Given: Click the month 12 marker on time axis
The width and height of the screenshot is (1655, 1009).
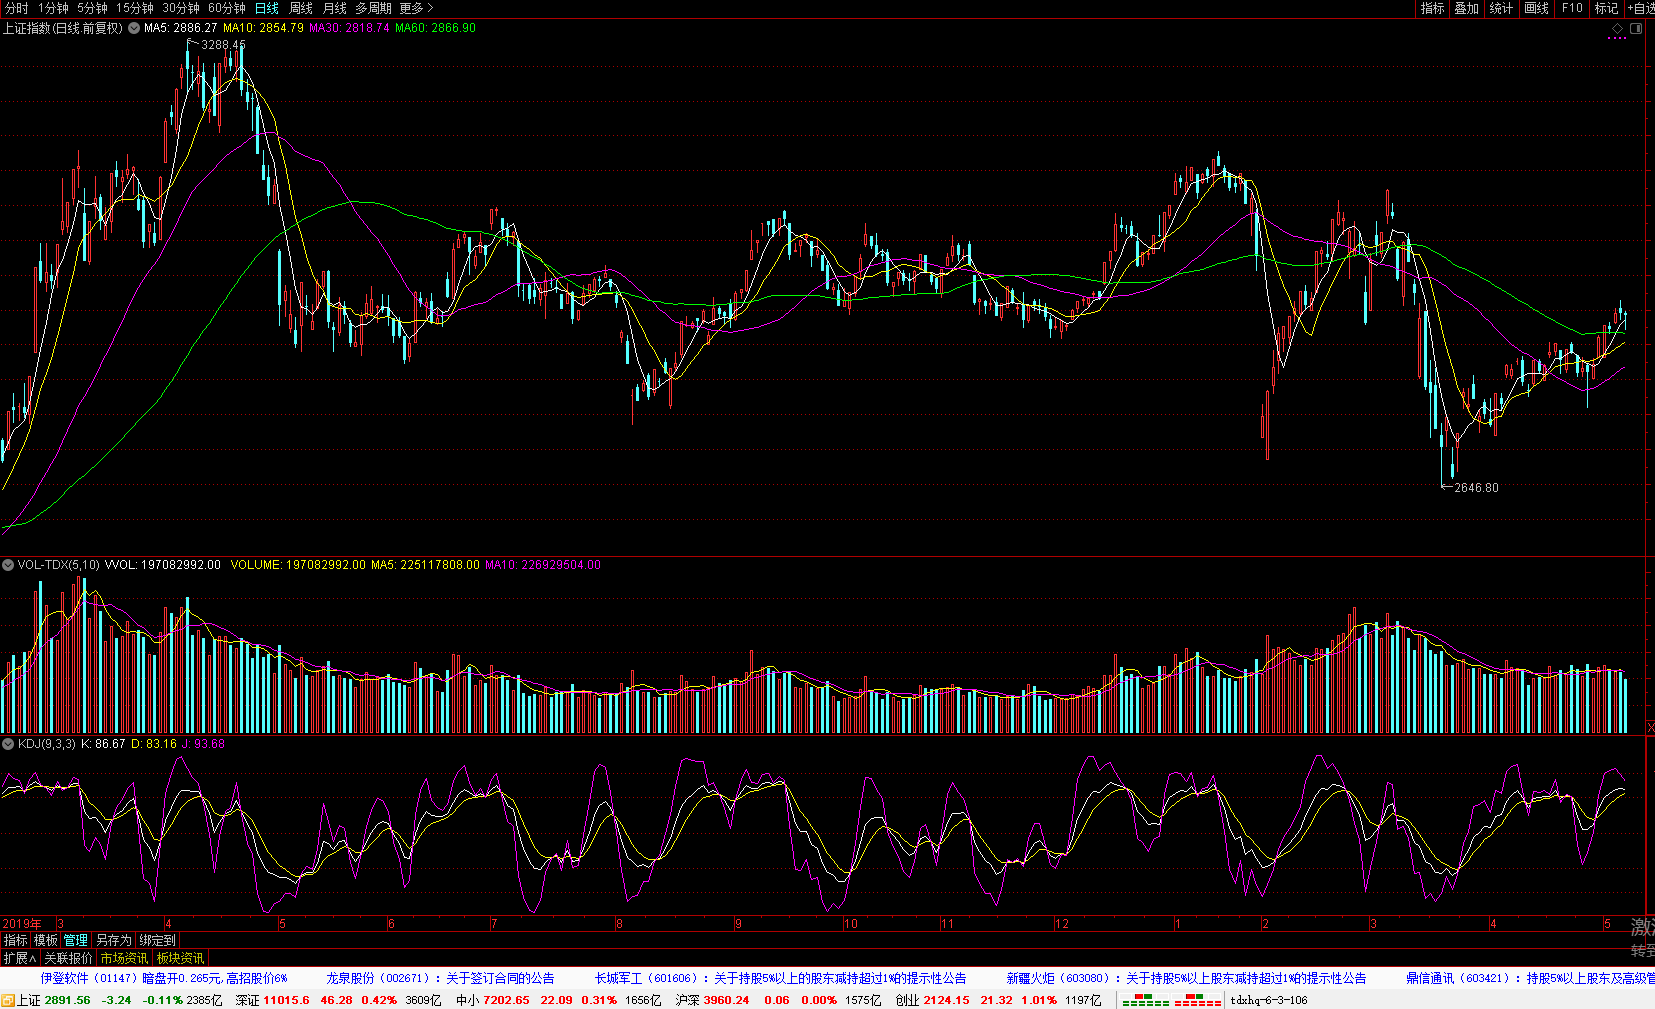Looking at the screenshot, I should click(x=1062, y=924).
